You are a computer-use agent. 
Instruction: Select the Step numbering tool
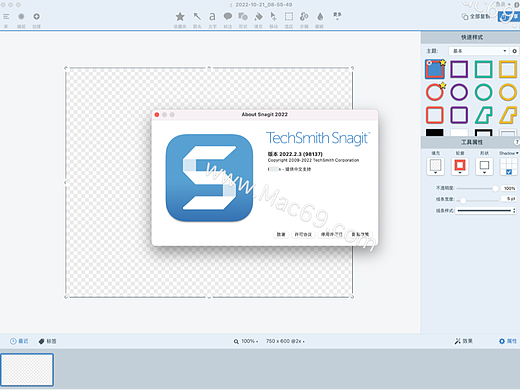(304, 16)
